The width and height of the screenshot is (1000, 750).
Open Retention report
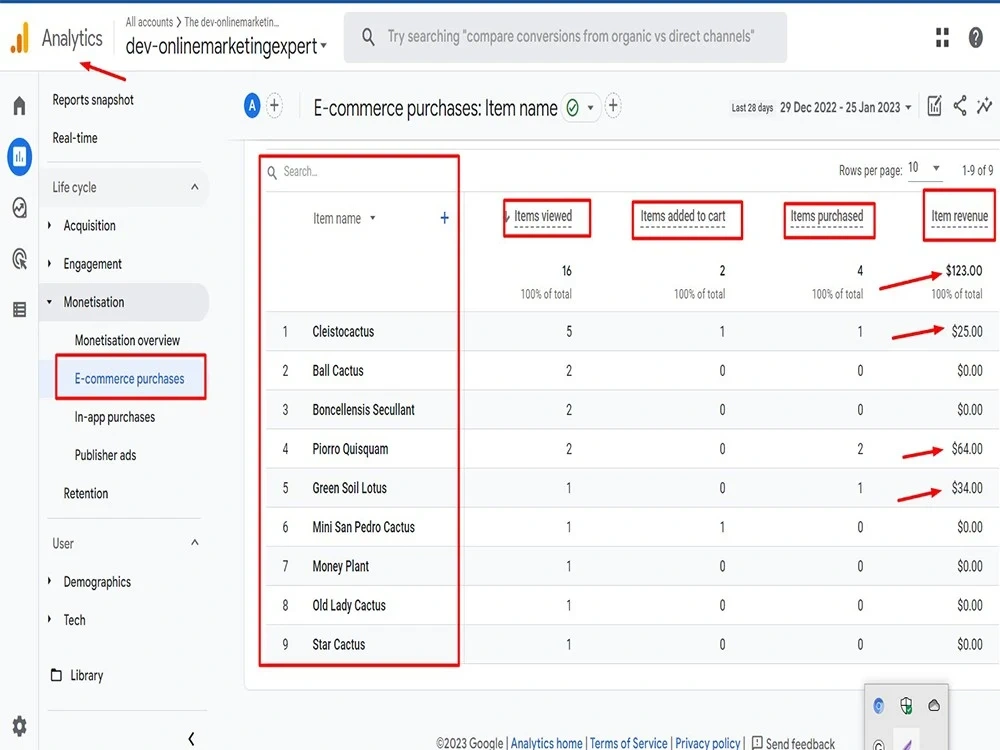point(85,493)
